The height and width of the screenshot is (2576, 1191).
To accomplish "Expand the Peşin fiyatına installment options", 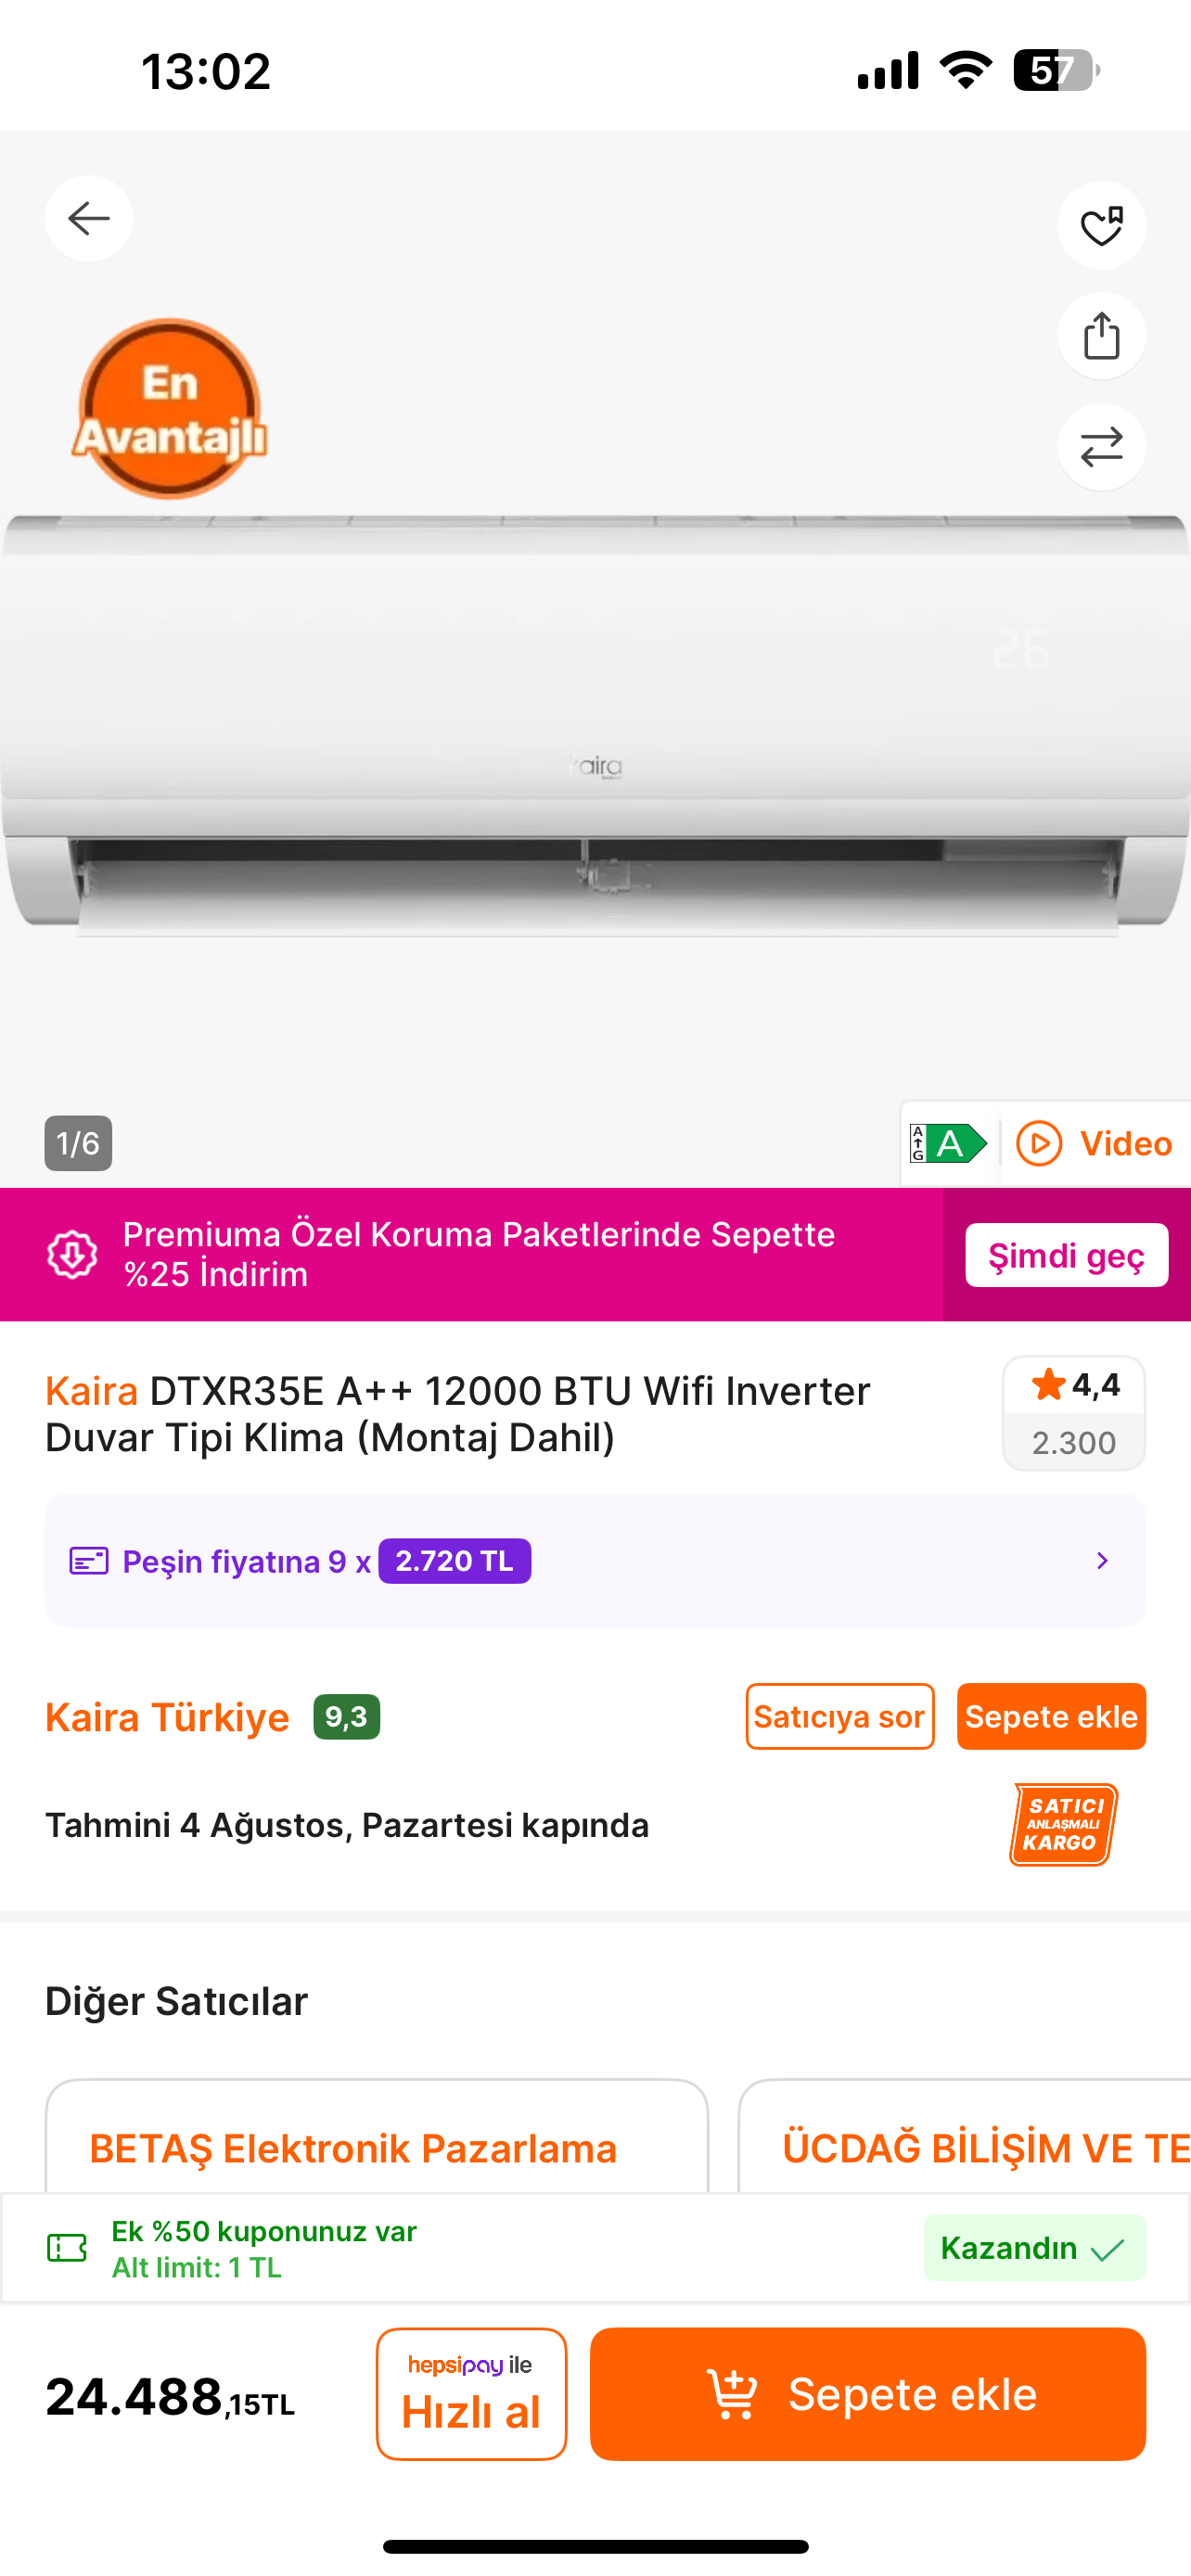I will pyautogui.click(x=595, y=1560).
